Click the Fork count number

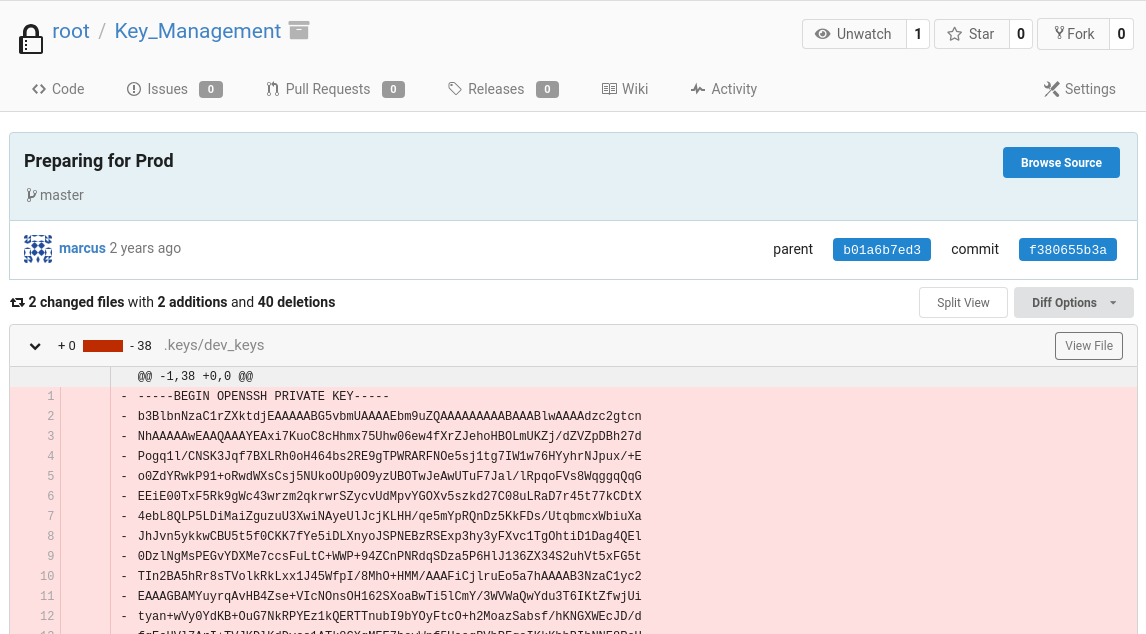1121,34
